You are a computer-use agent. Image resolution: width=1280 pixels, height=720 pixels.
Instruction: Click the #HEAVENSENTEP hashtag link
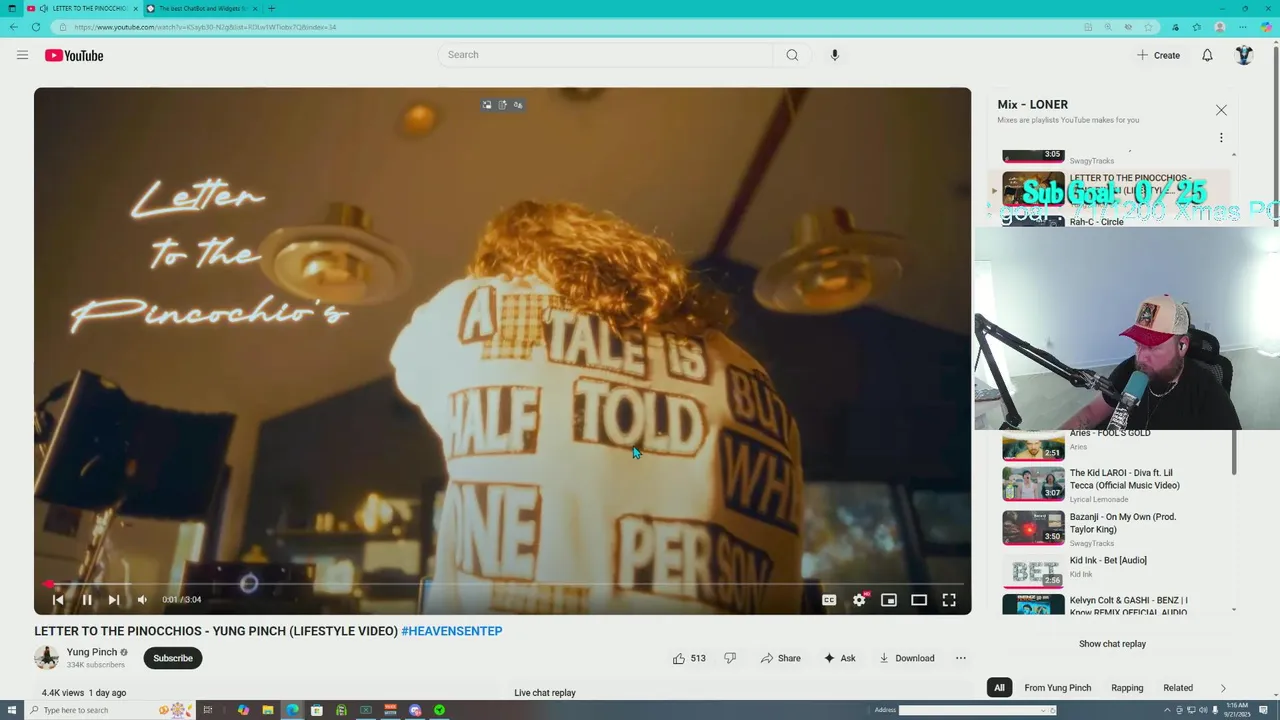coord(452,631)
